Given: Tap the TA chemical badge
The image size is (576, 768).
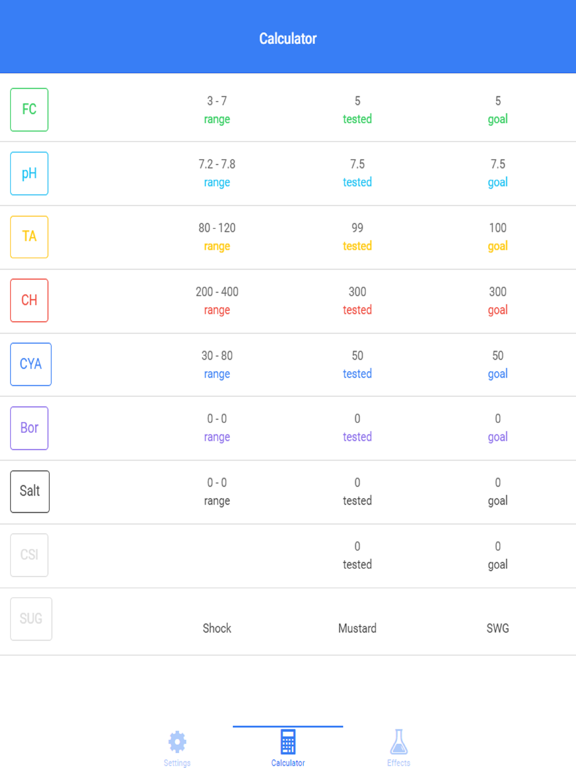Looking at the screenshot, I should (29, 237).
